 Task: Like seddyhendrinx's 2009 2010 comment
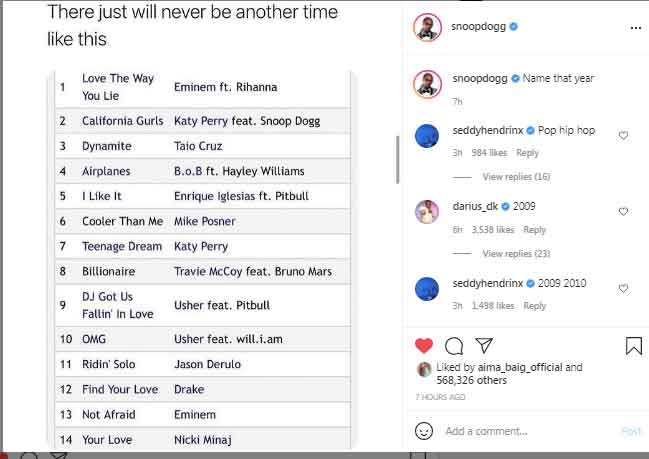(623, 288)
